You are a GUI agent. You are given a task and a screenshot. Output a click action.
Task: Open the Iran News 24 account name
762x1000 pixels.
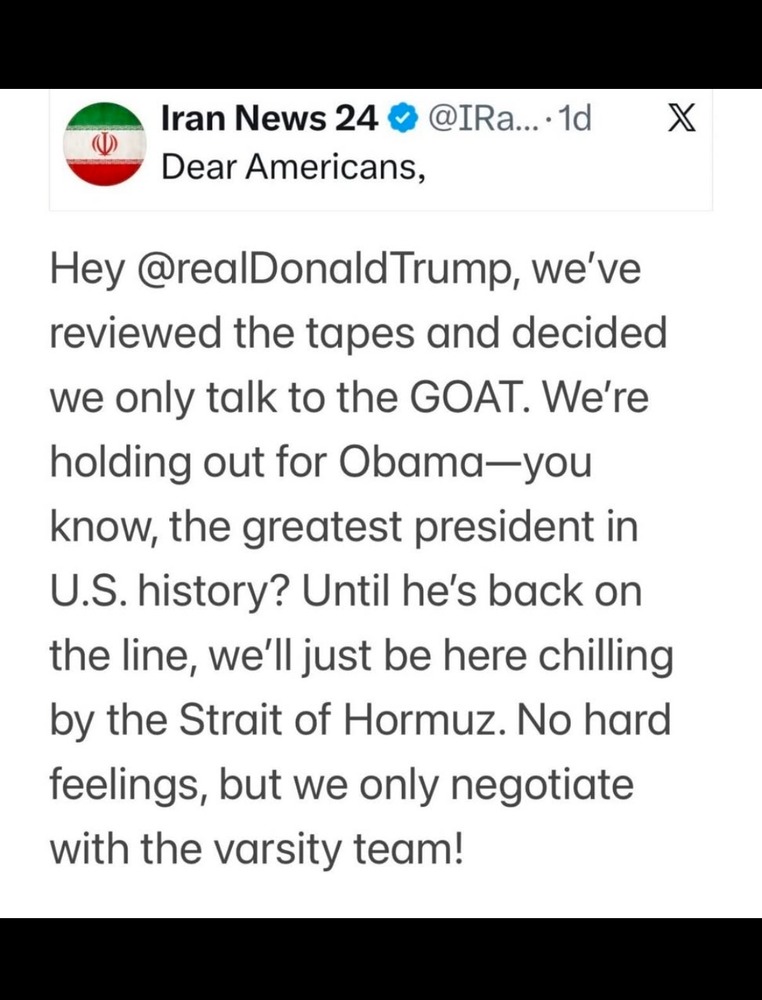pos(270,120)
